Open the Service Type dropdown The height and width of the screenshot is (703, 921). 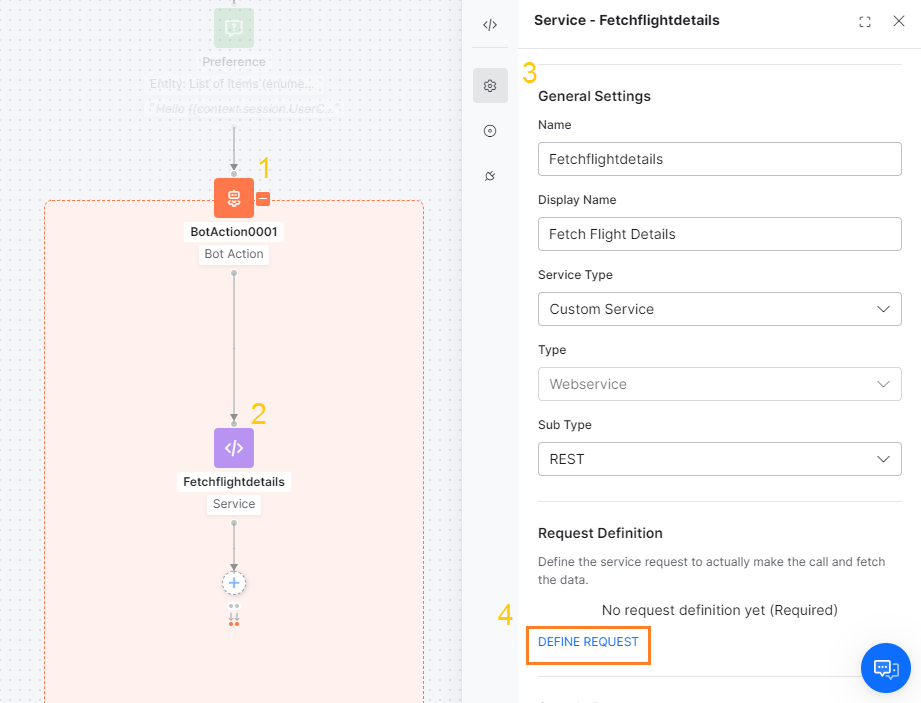719,309
